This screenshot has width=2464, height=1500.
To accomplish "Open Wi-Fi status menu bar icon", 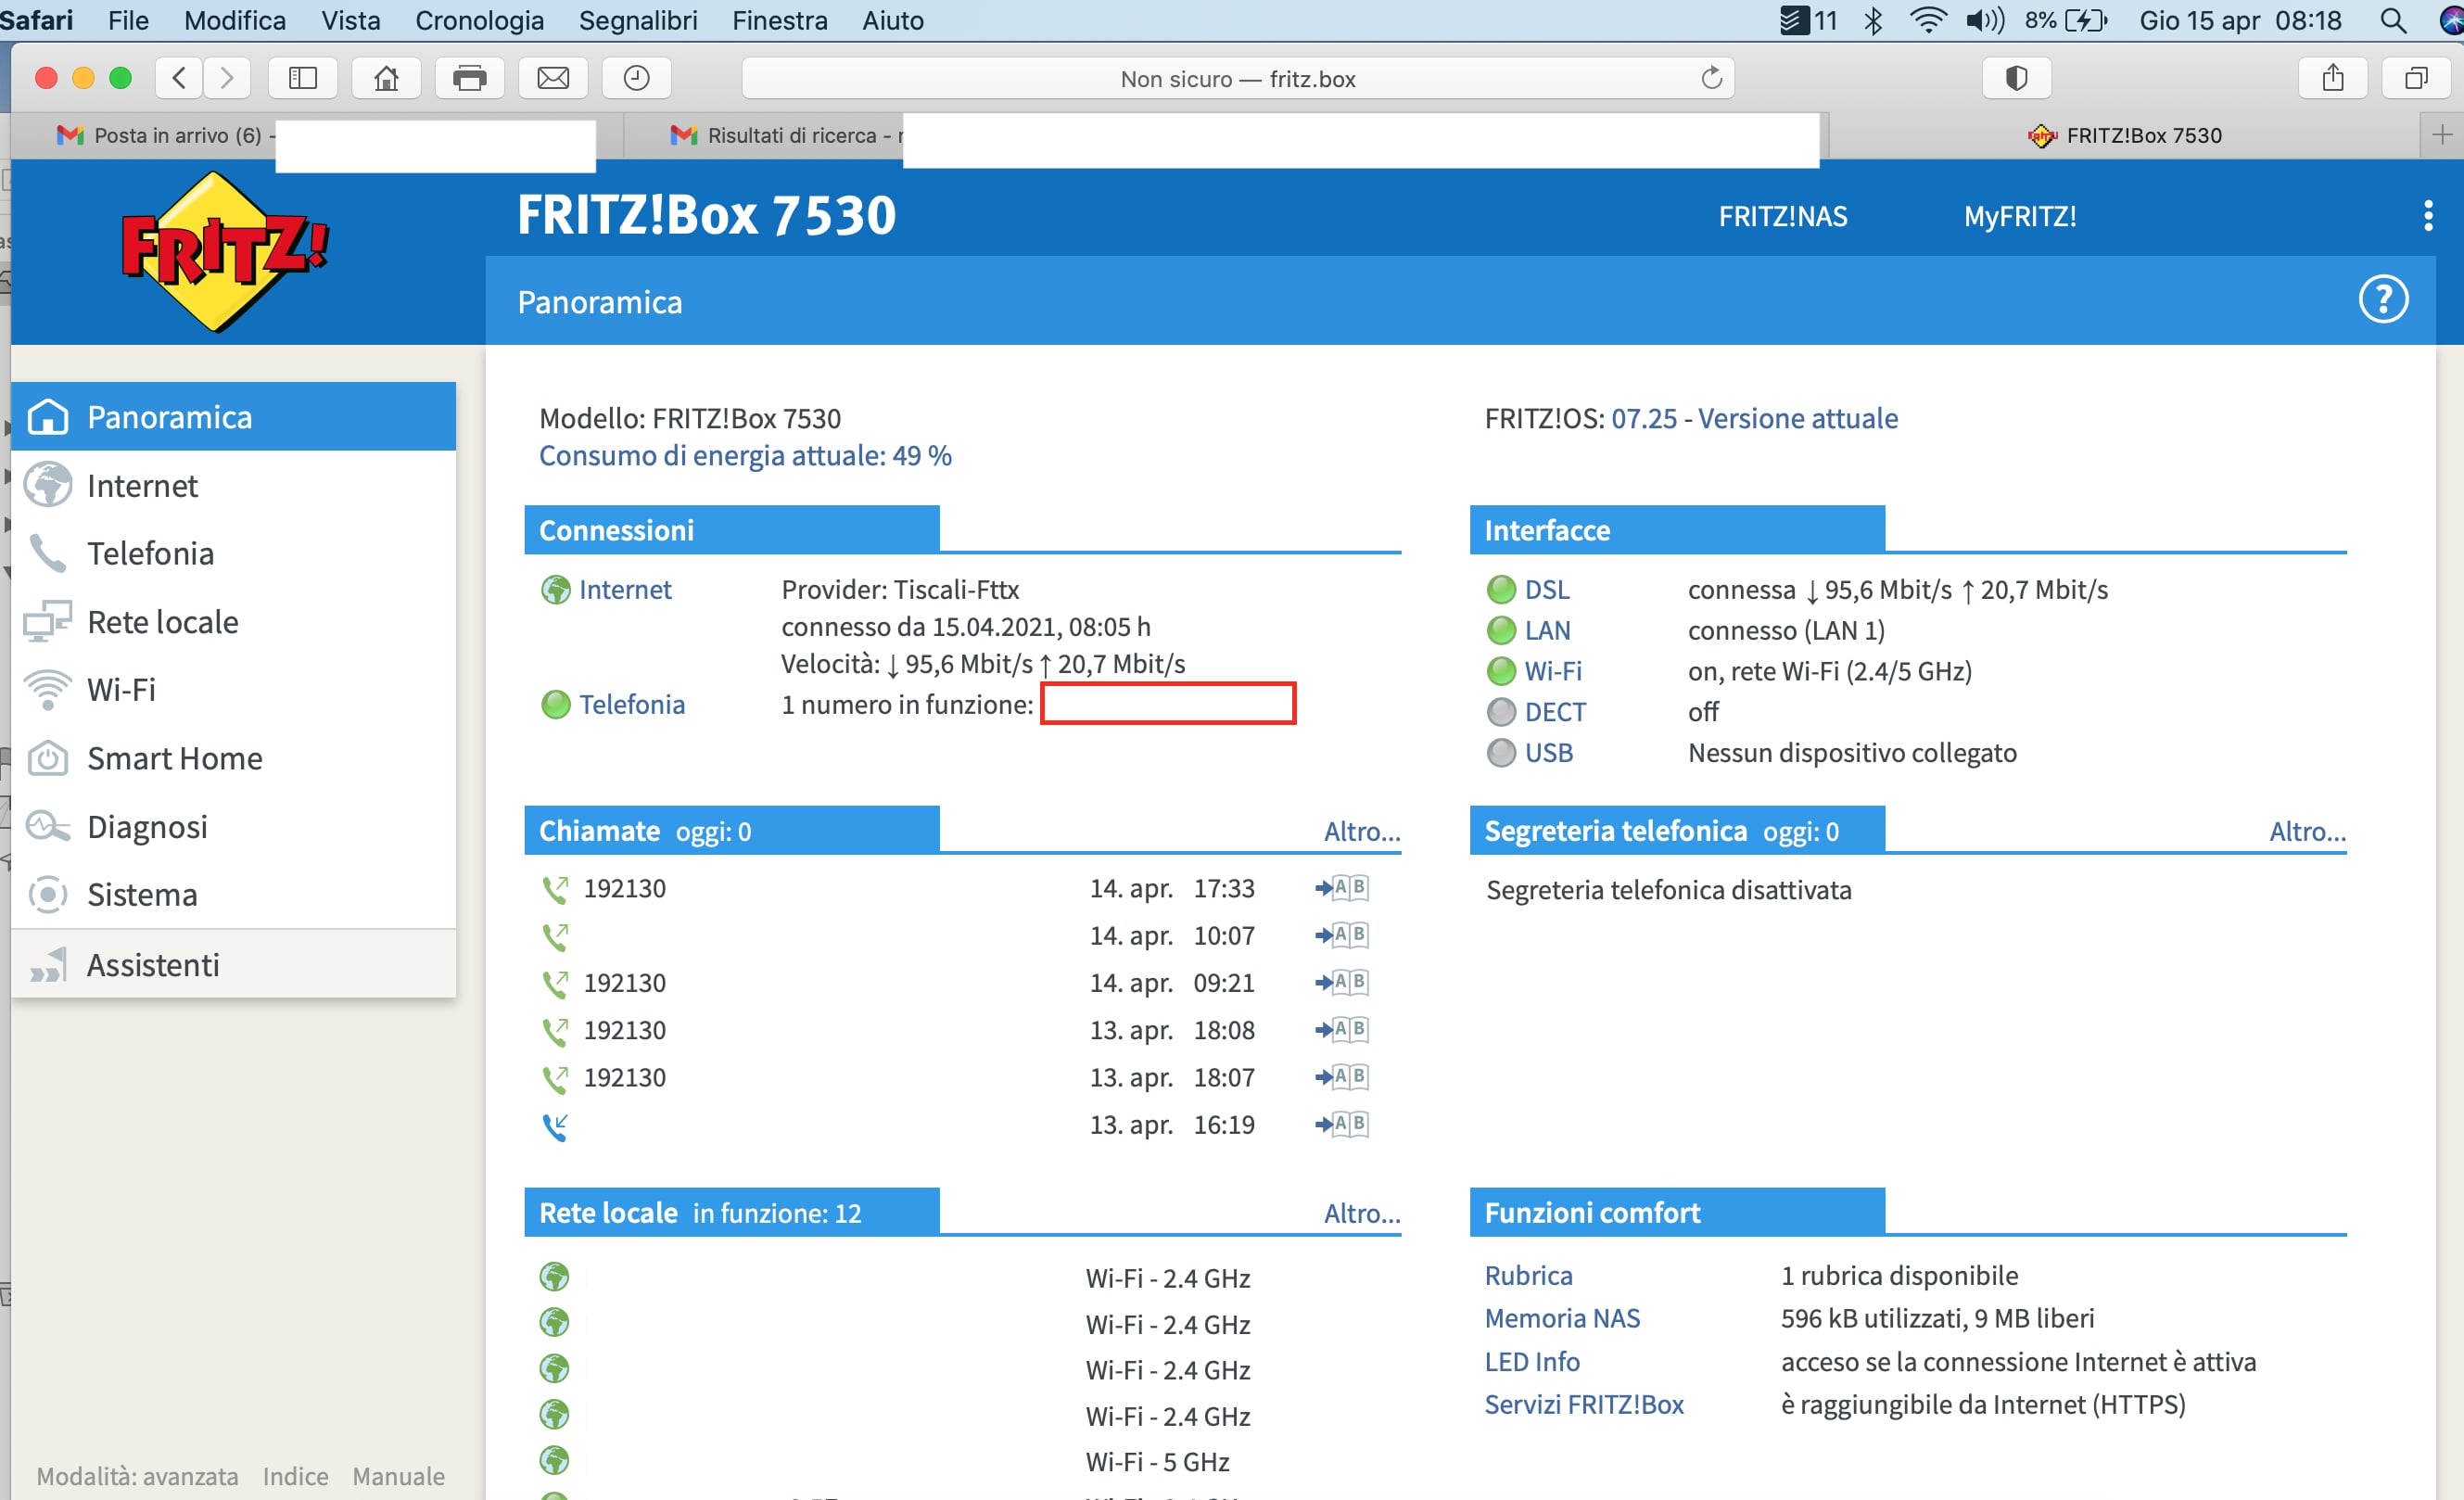I will pyautogui.click(x=1927, y=21).
